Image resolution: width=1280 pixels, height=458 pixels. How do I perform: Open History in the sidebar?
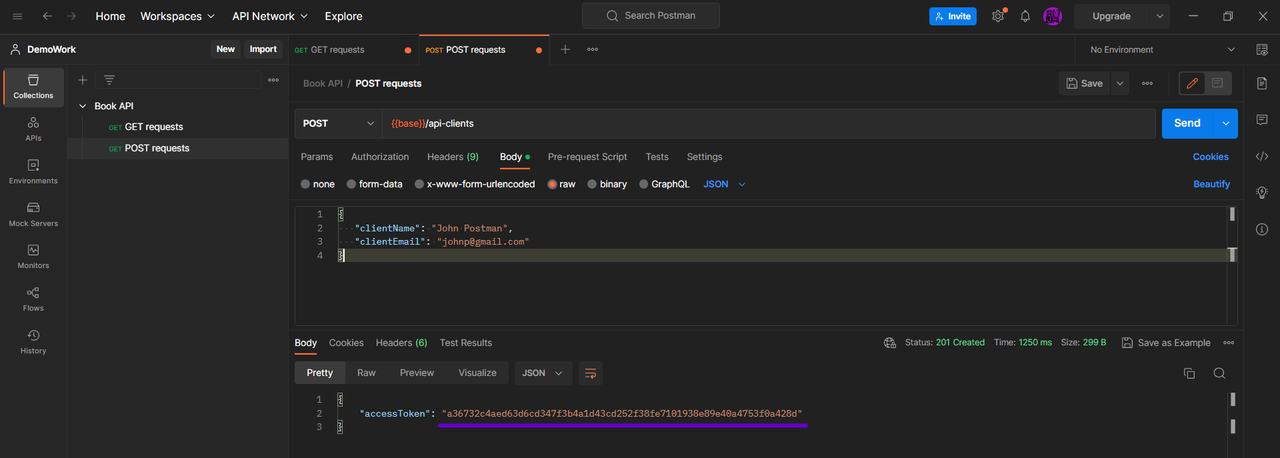33,342
